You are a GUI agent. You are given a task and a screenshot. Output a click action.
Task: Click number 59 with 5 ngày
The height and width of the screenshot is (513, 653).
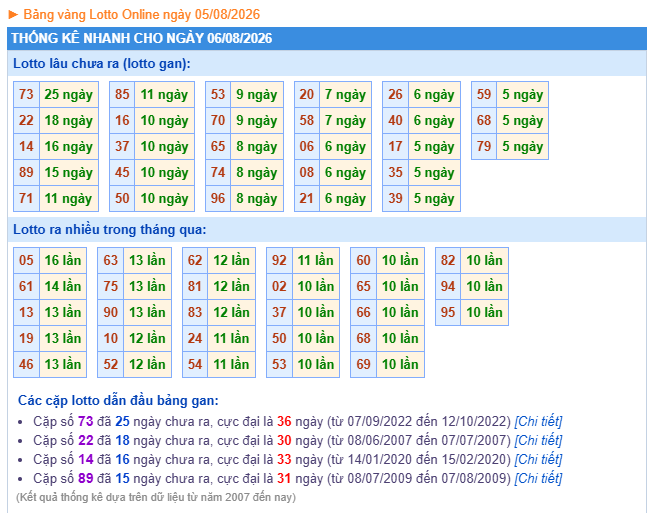[x=484, y=95]
